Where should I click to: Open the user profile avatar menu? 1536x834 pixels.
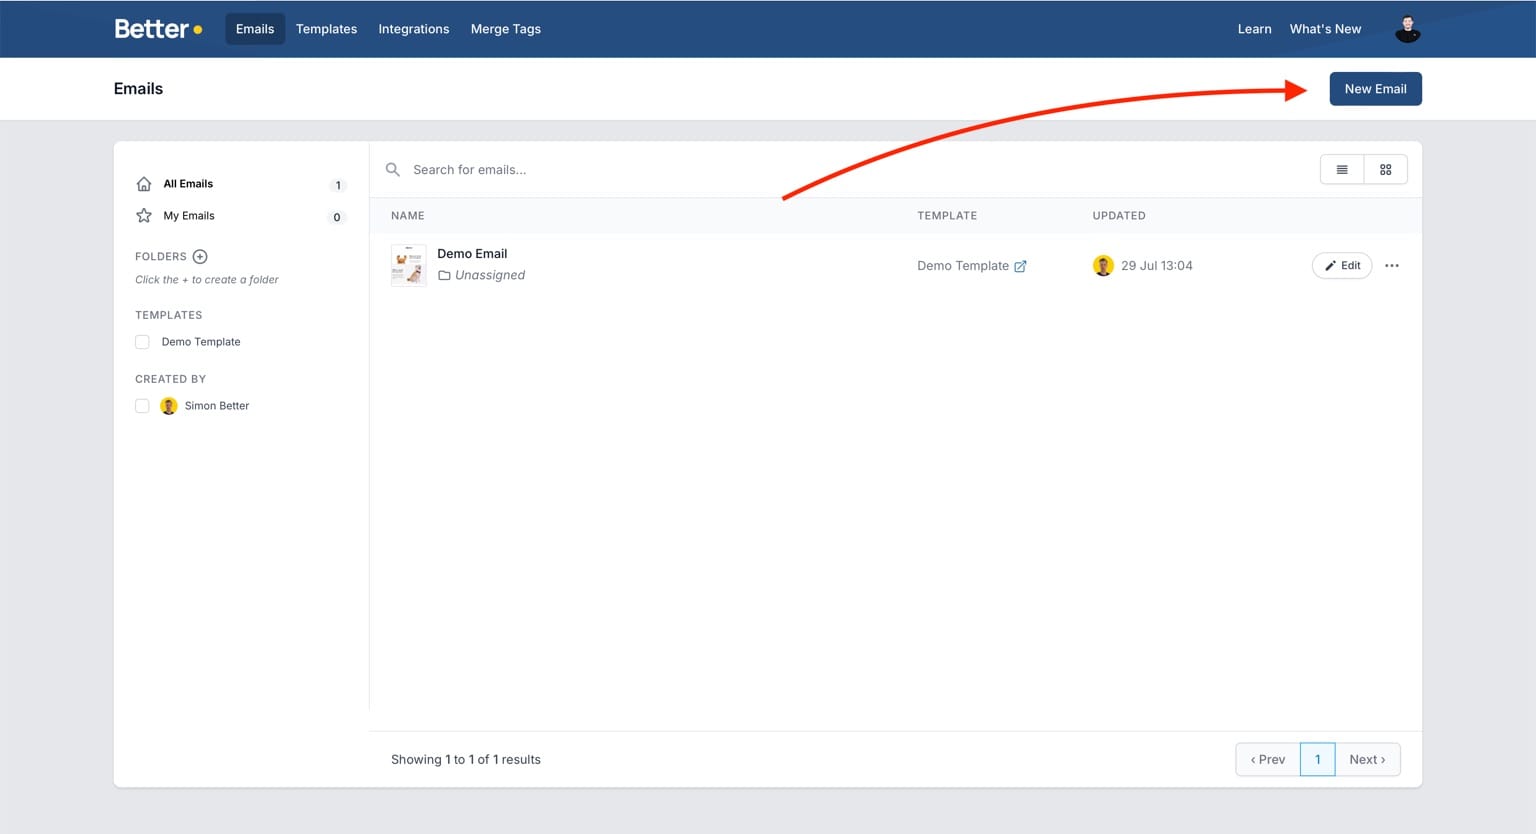coord(1407,29)
